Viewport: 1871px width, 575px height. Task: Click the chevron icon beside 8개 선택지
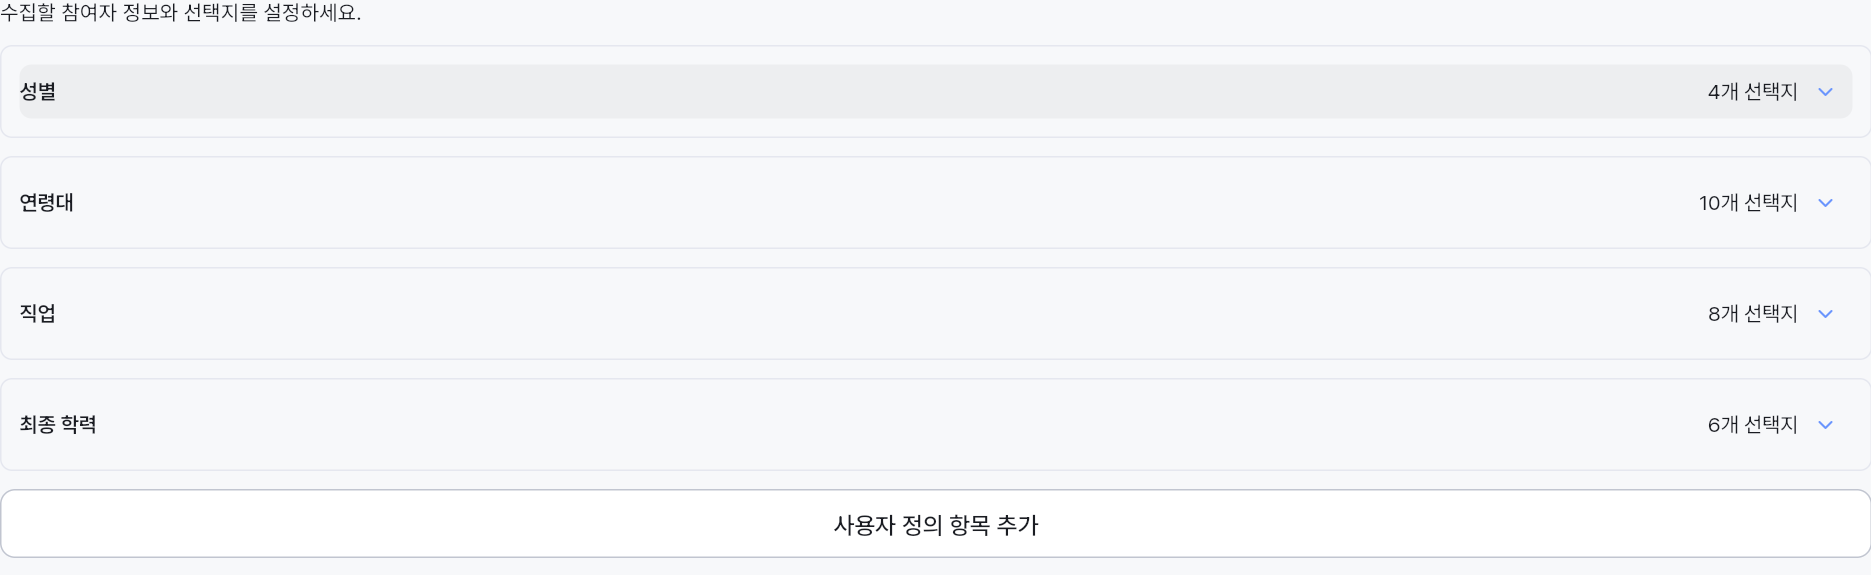(x=1825, y=314)
